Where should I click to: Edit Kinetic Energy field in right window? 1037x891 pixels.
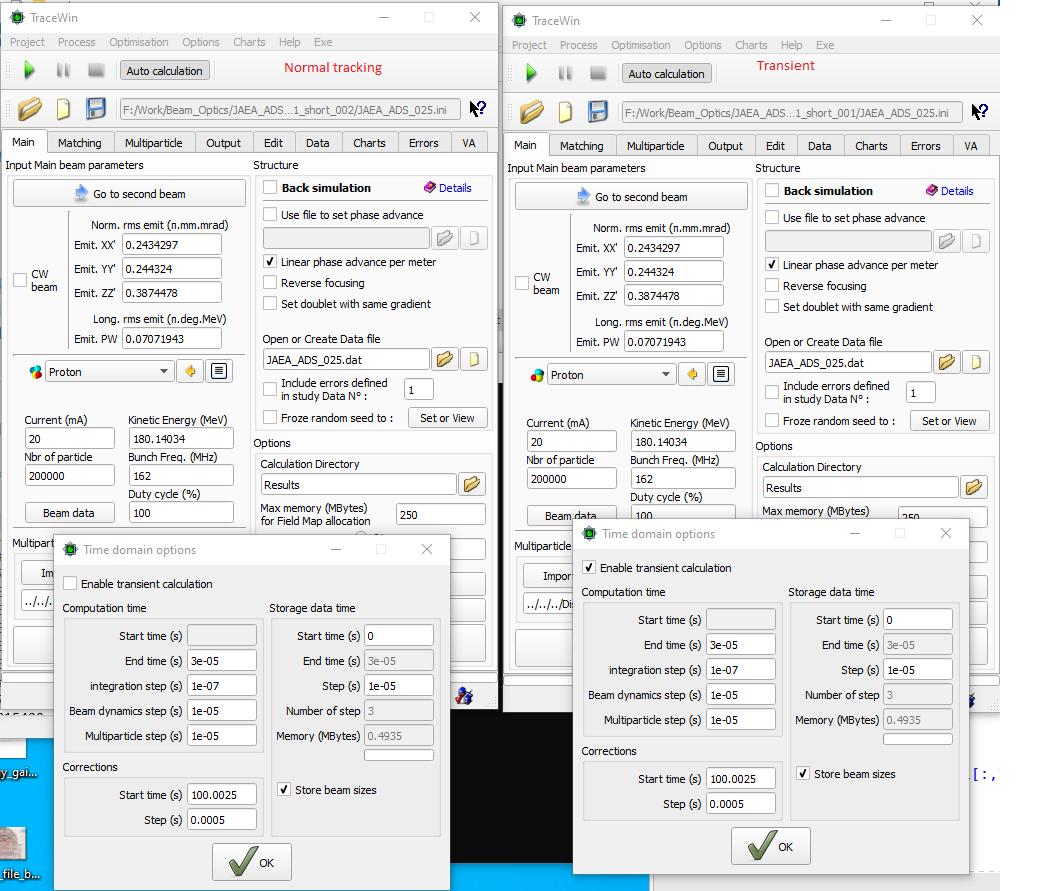(x=683, y=441)
